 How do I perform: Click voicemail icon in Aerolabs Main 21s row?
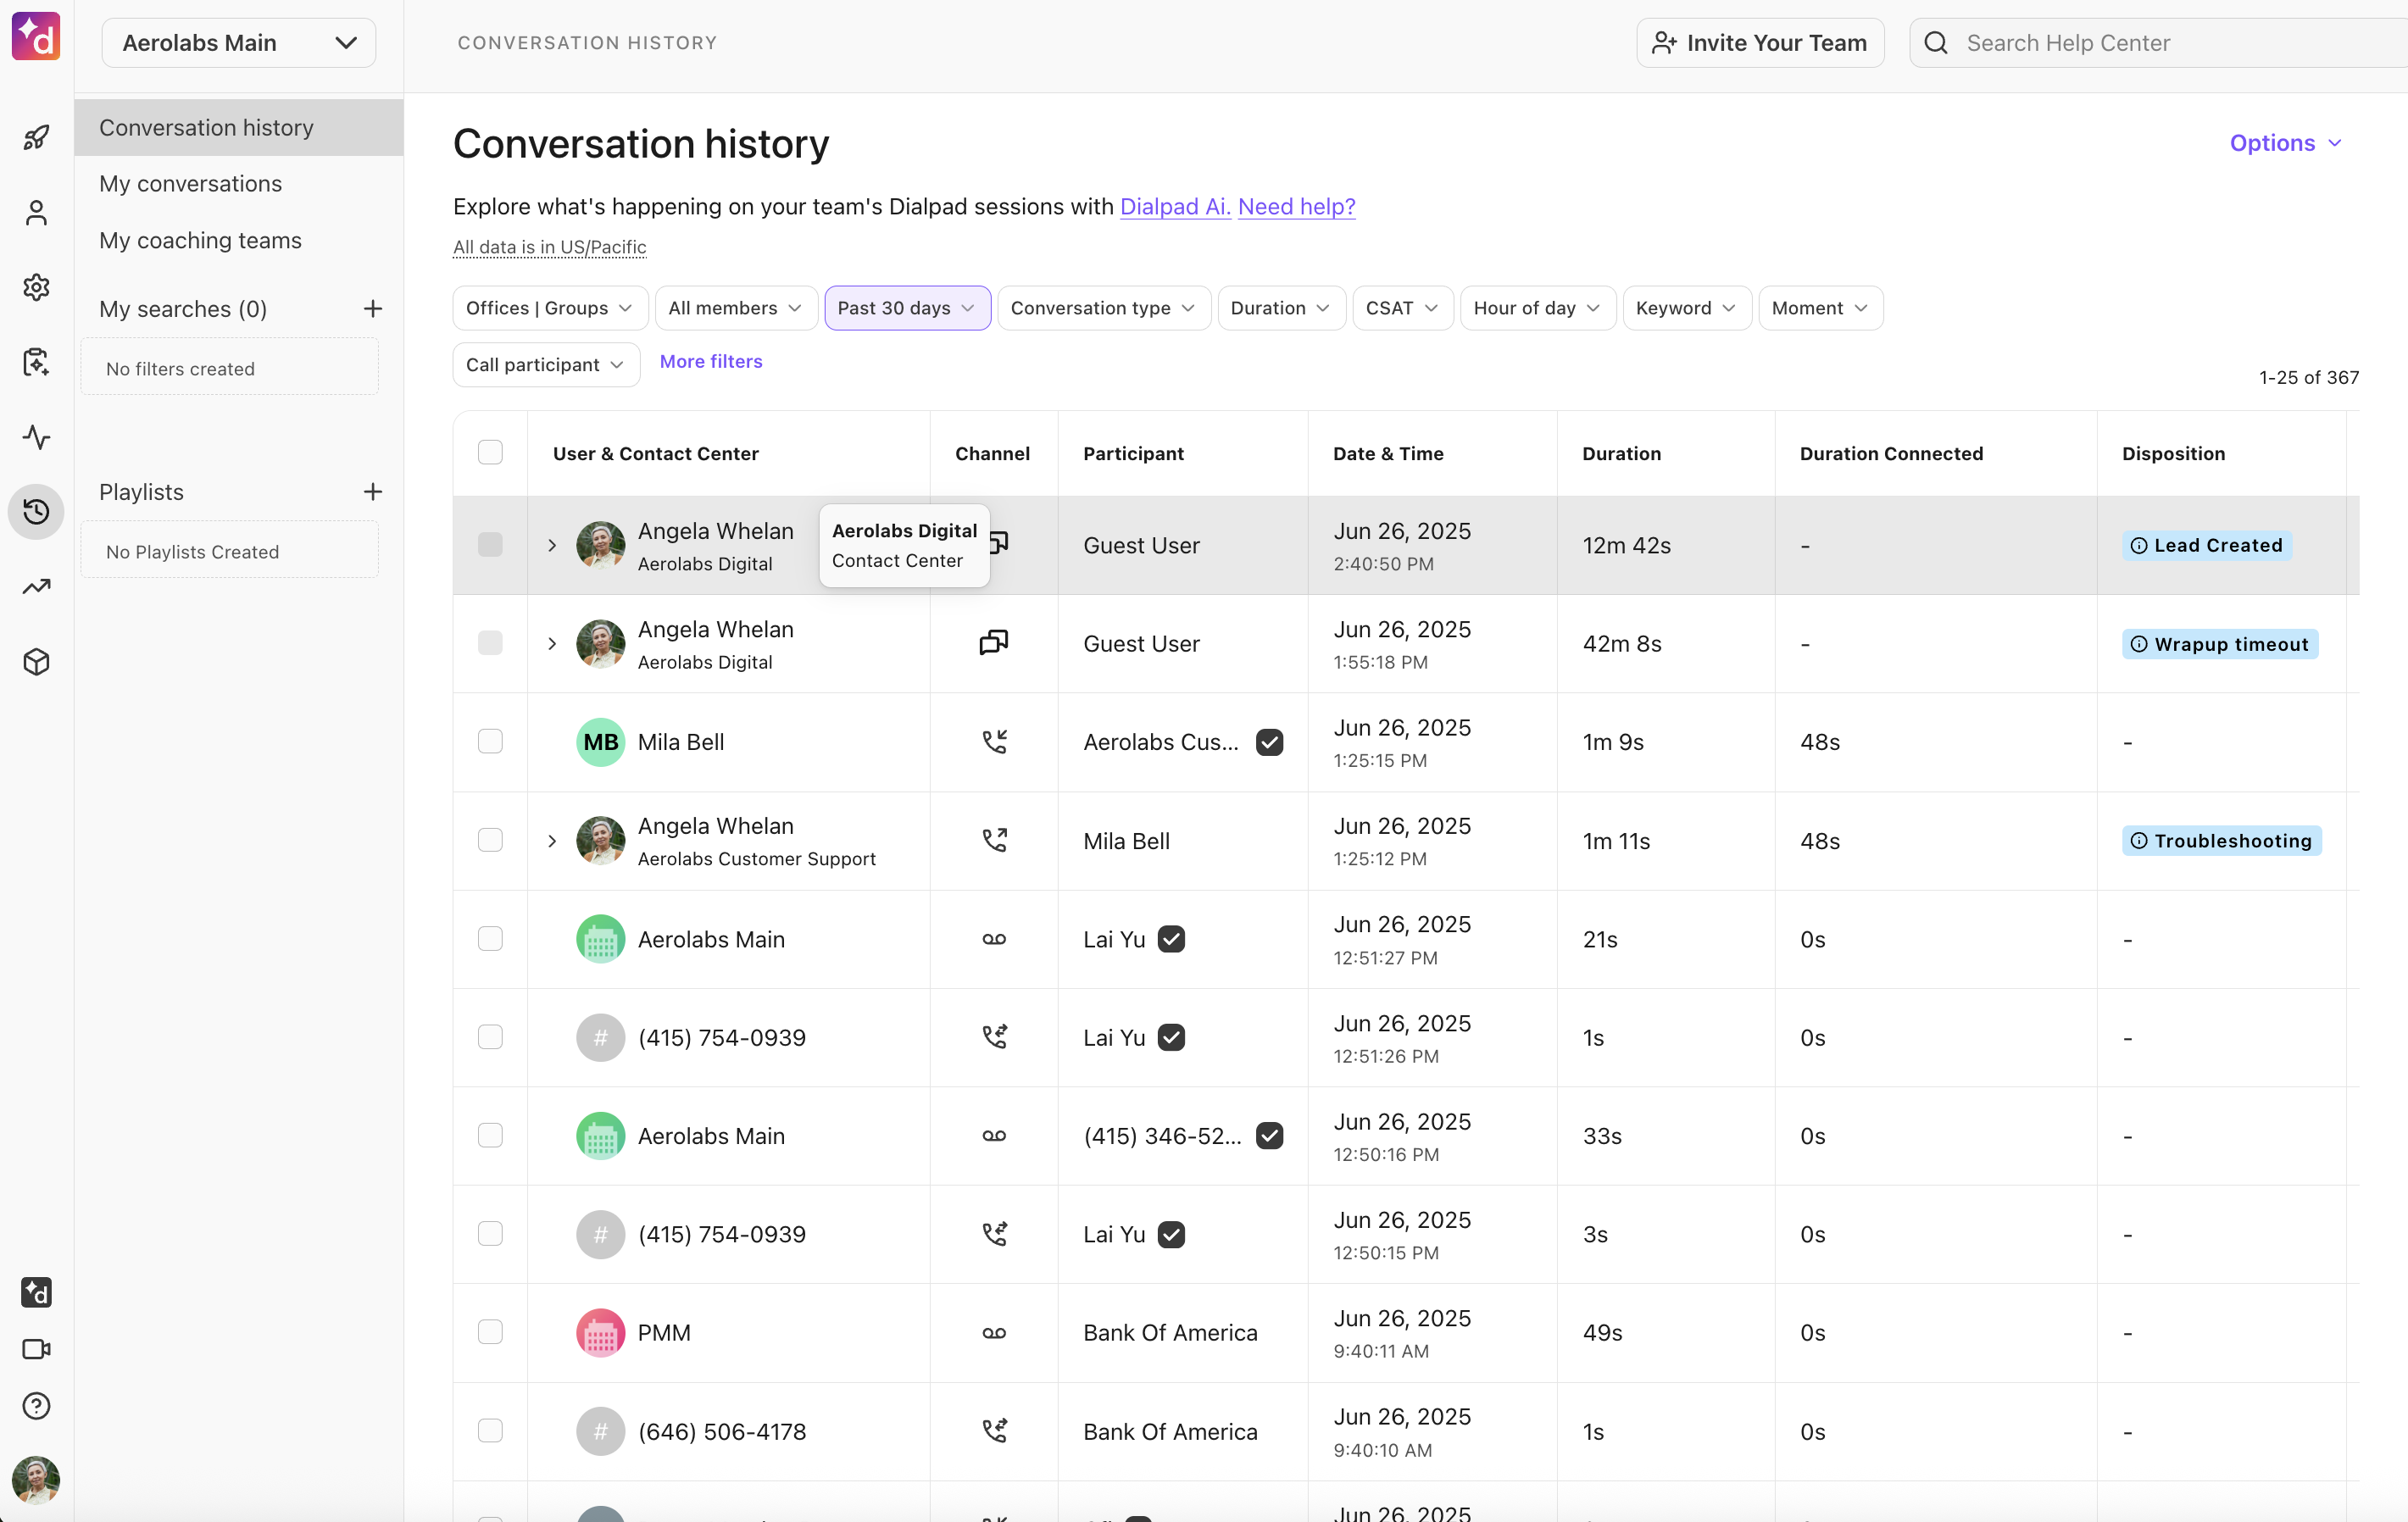click(994, 939)
